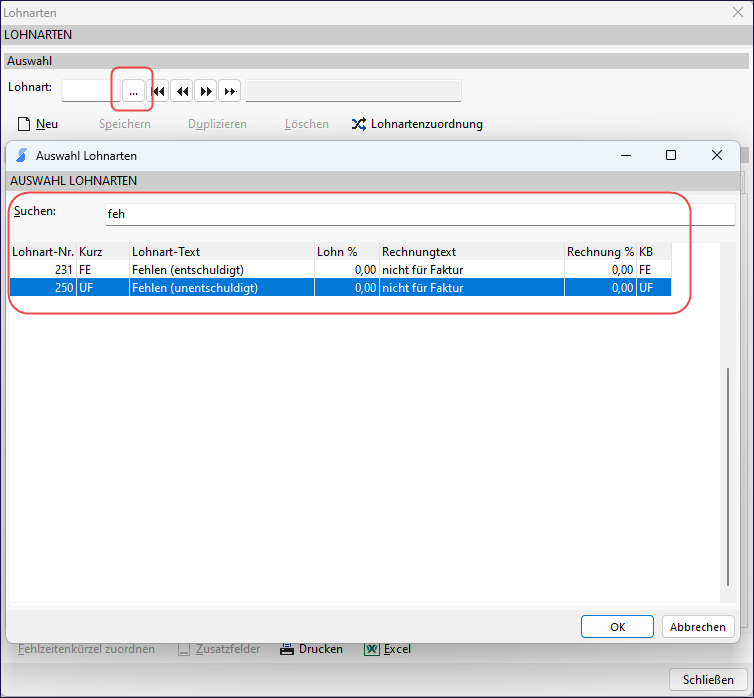
Task: Click the Excel export icon
Action: [372, 649]
